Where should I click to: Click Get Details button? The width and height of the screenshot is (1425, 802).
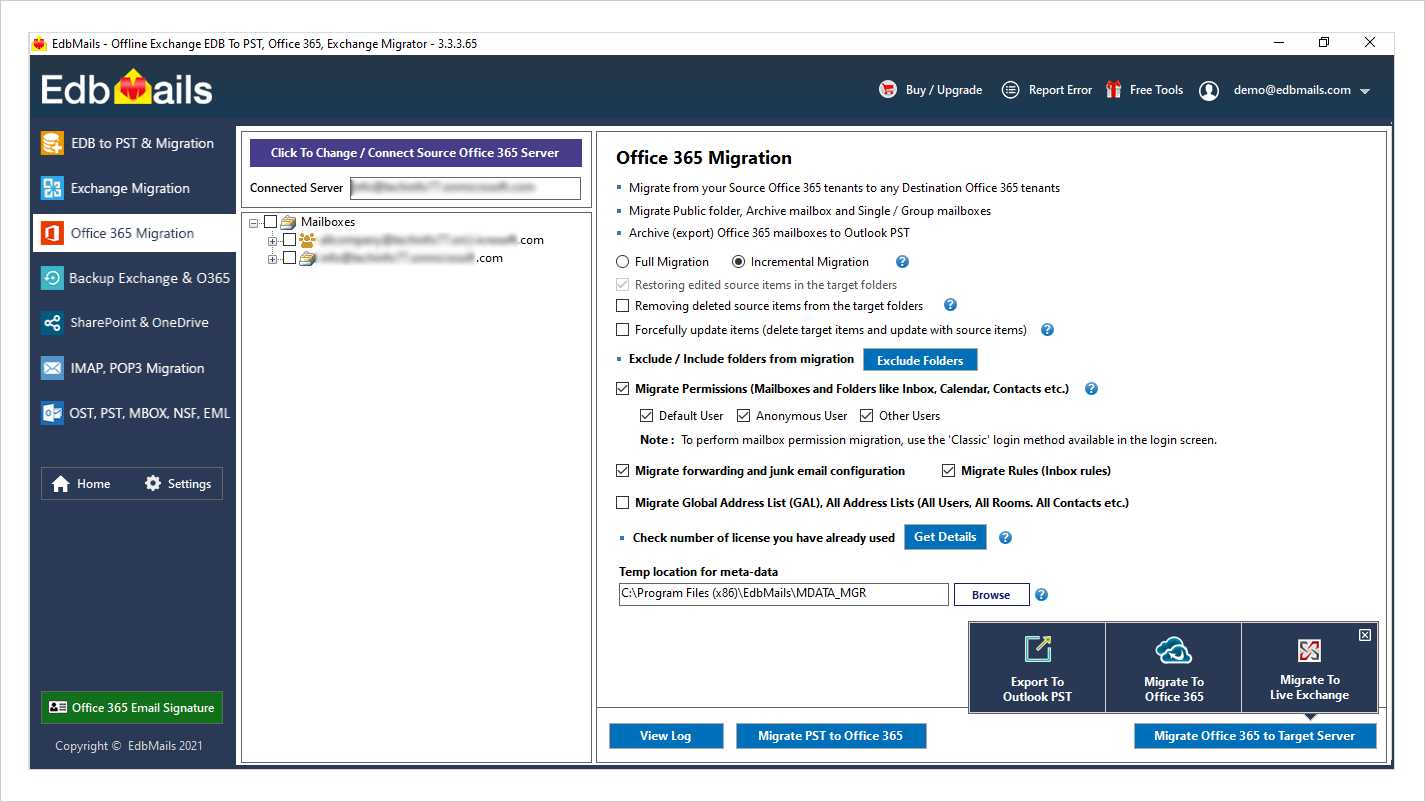click(x=945, y=537)
